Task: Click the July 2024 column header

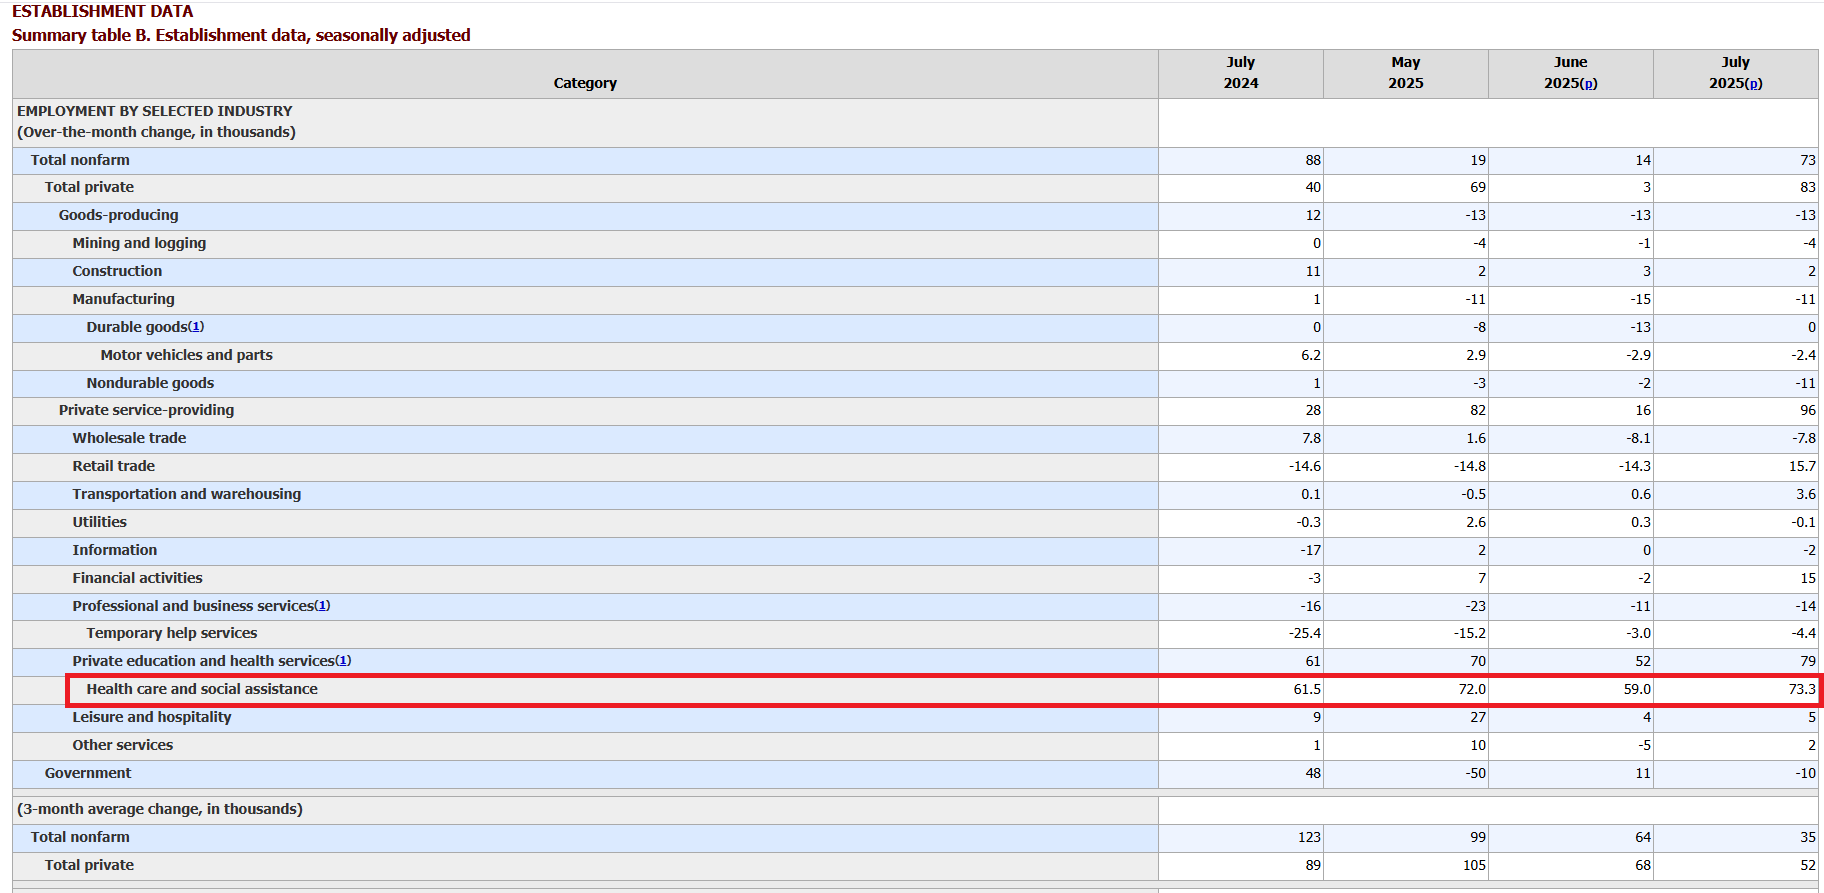Action: 1241,73
